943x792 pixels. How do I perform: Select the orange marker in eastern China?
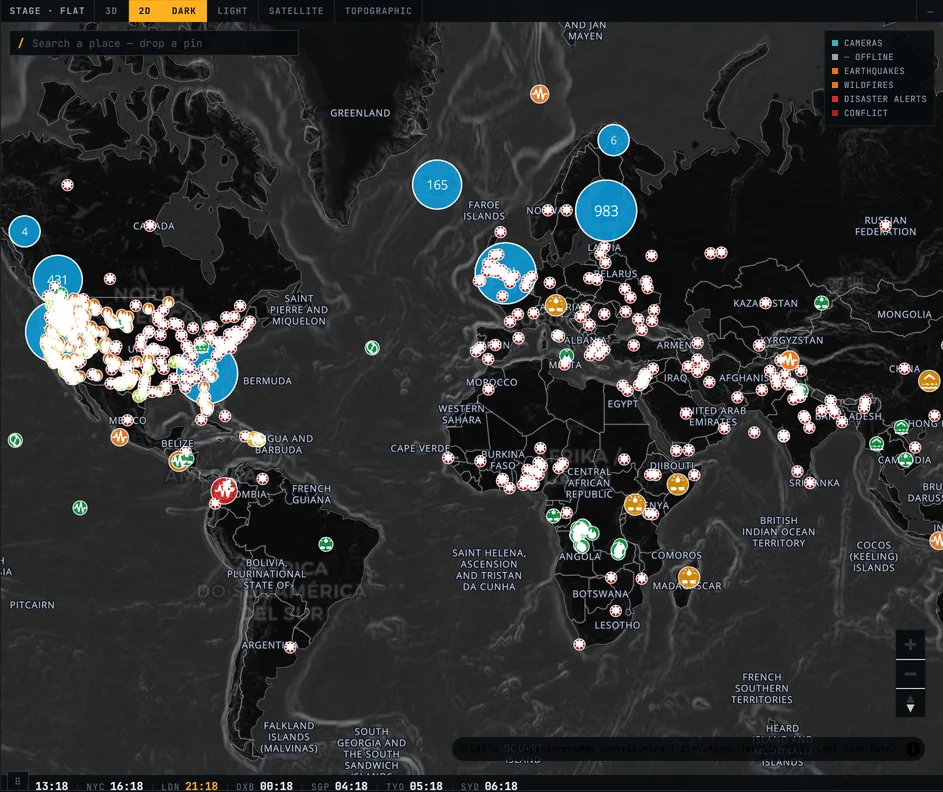click(929, 381)
